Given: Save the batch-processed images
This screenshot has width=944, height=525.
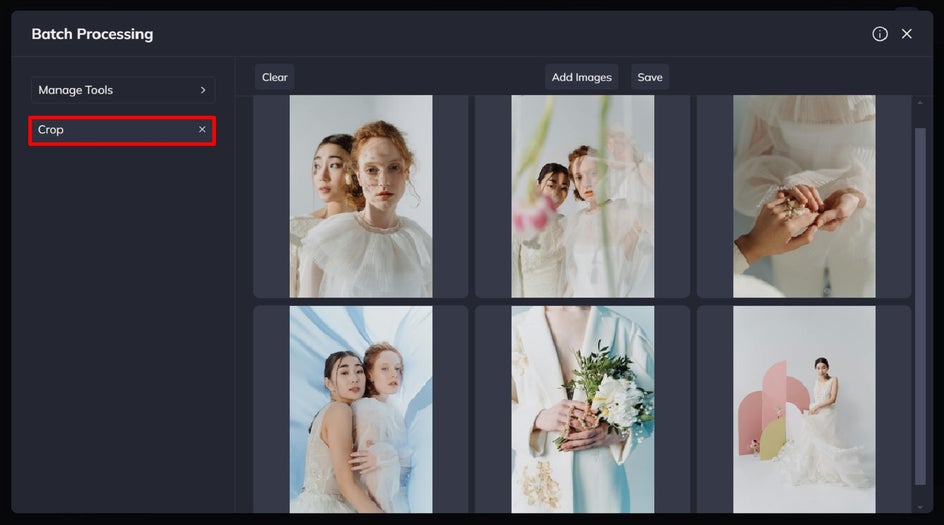Looking at the screenshot, I should coord(650,77).
